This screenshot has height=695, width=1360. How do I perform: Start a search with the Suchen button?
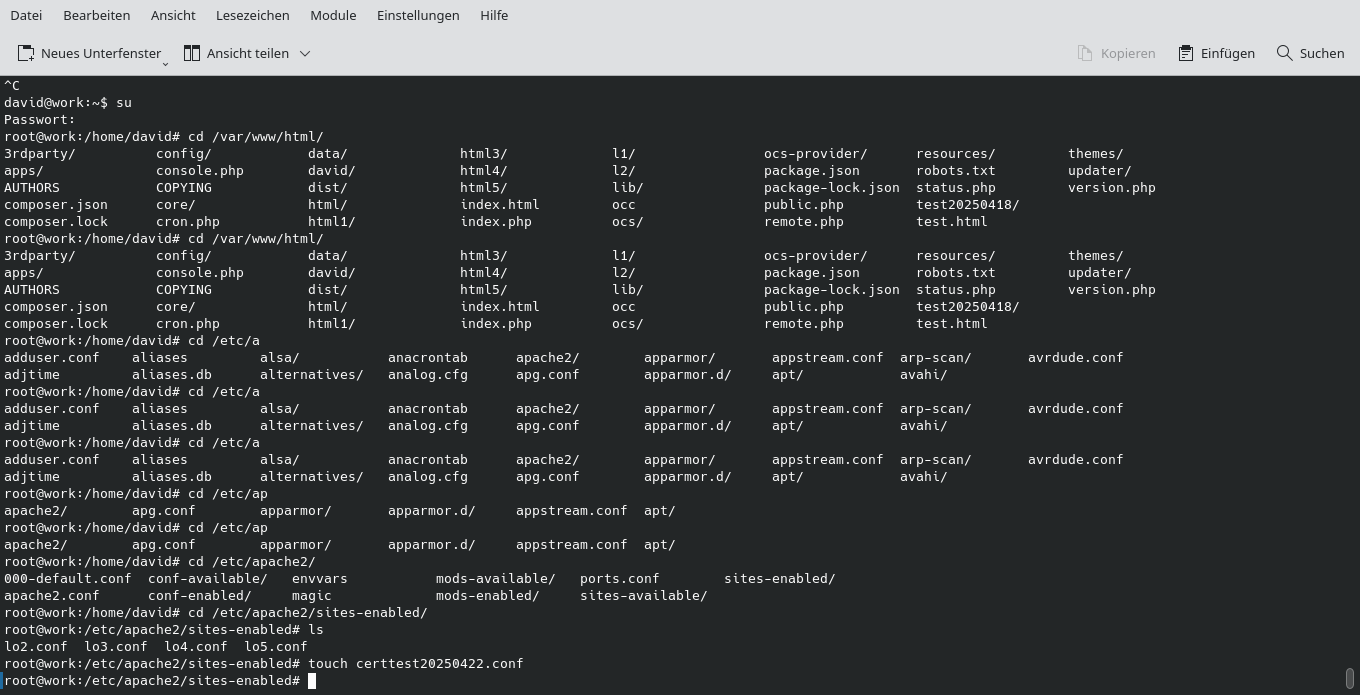1310,52
